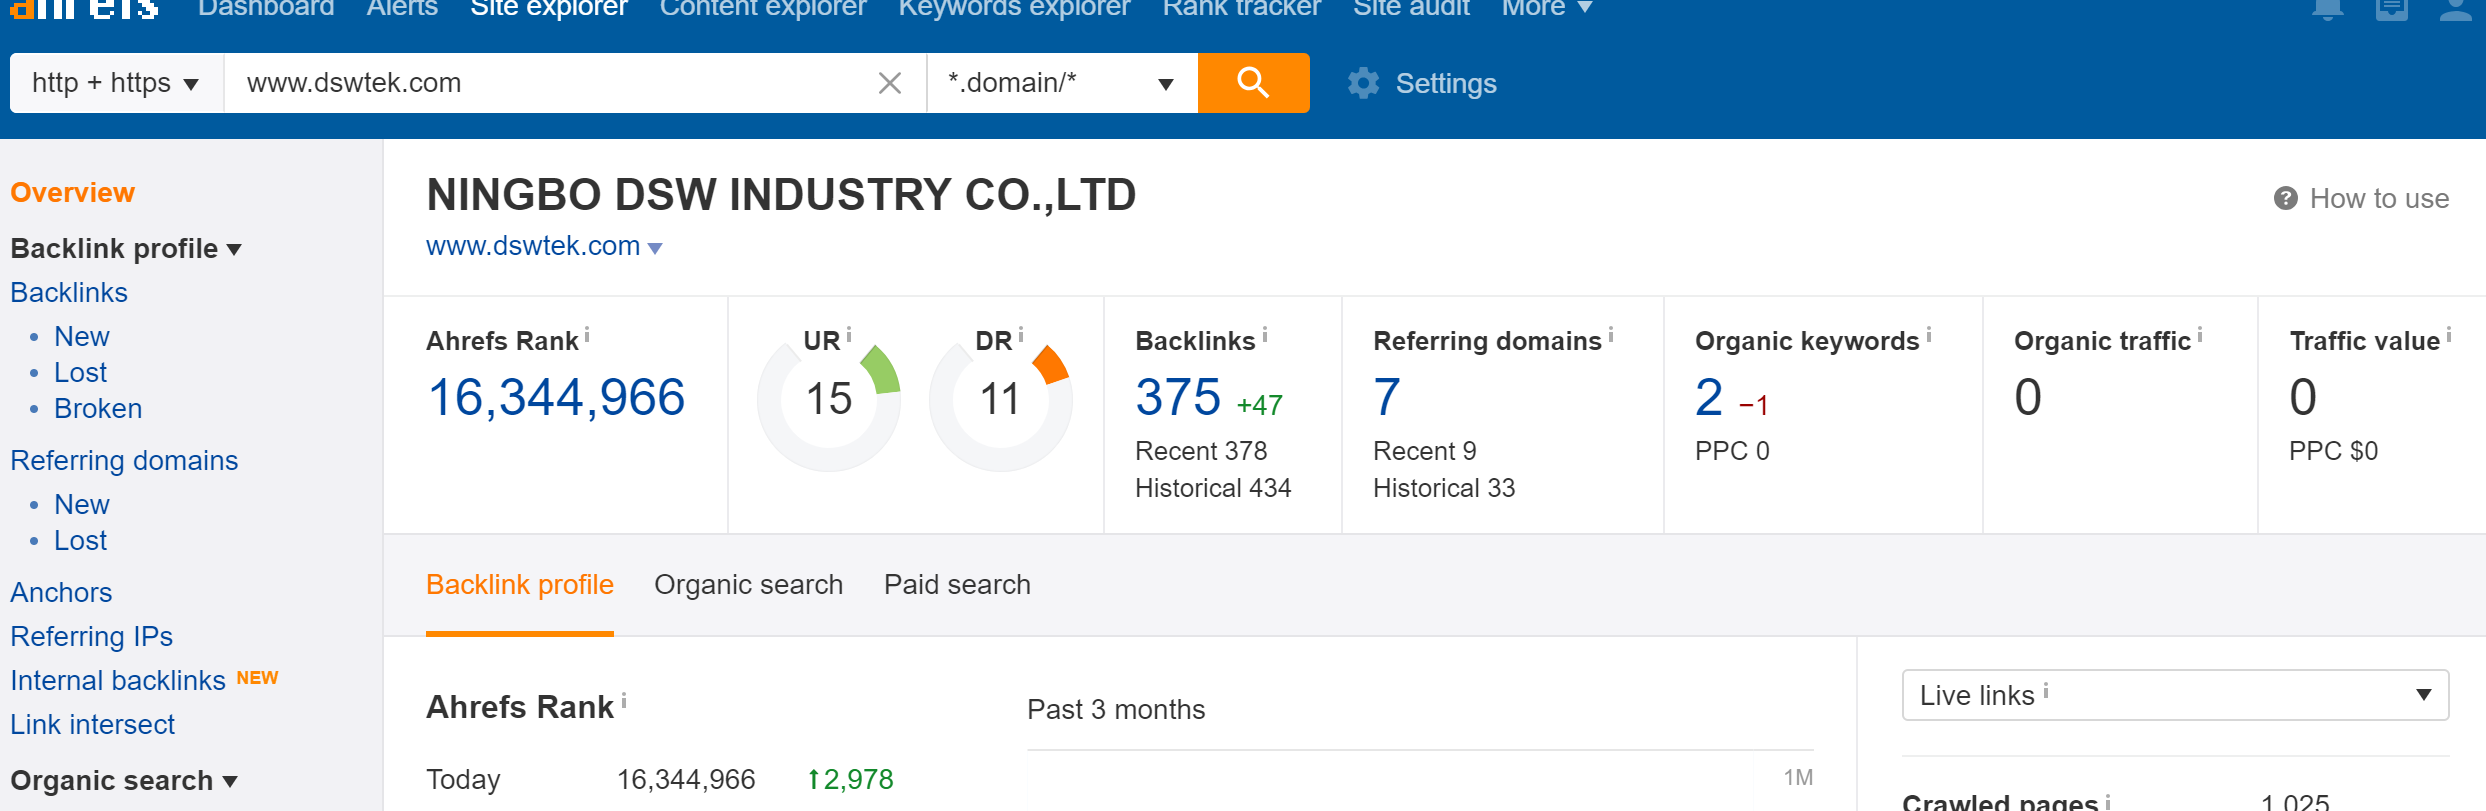Open Settings gear icon
The image size is (2486, 811).
click(x=1363, y=83)
